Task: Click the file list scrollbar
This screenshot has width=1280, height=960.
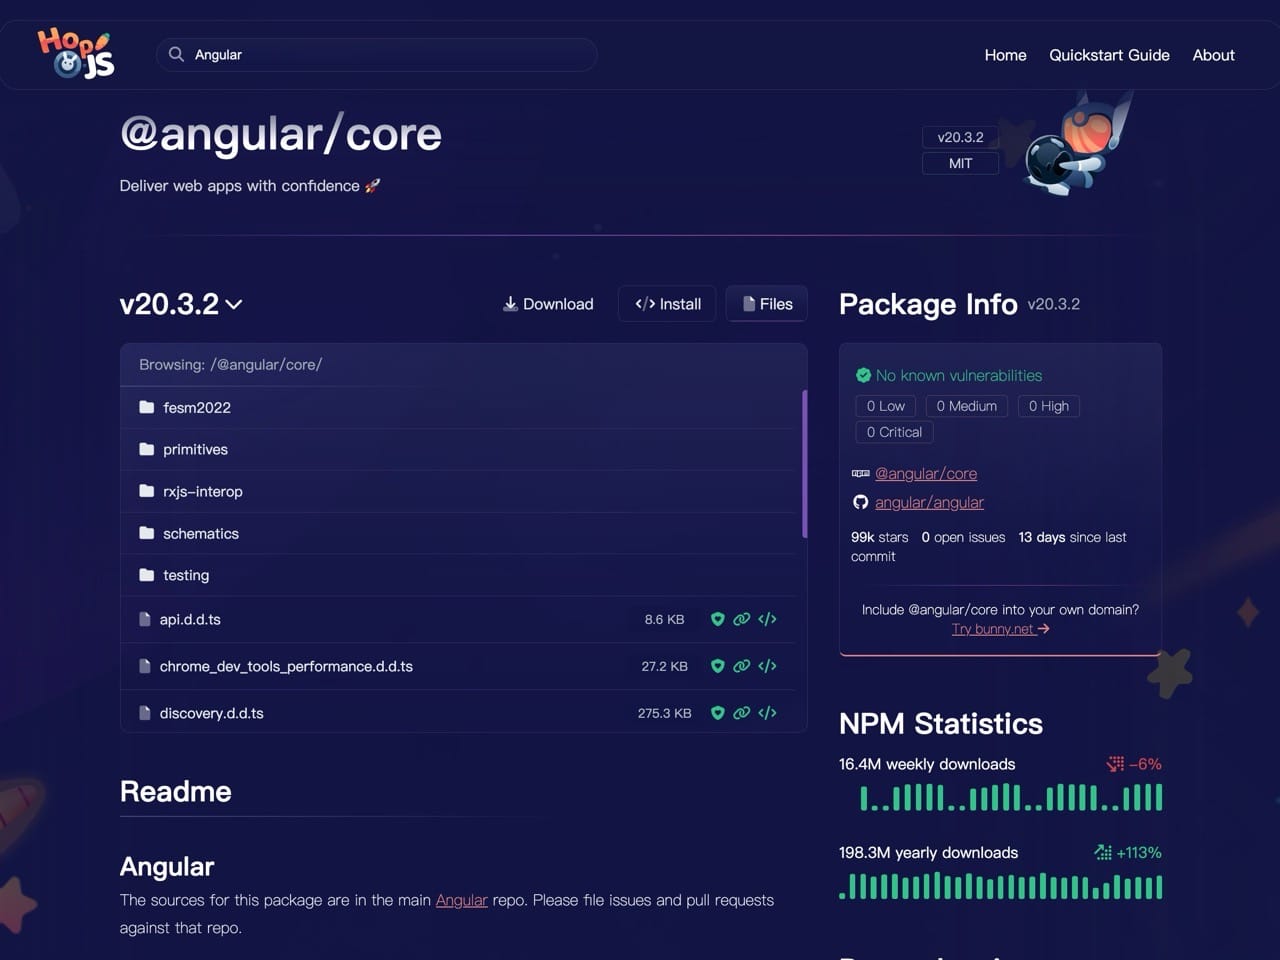Action: tap(804, 464)
